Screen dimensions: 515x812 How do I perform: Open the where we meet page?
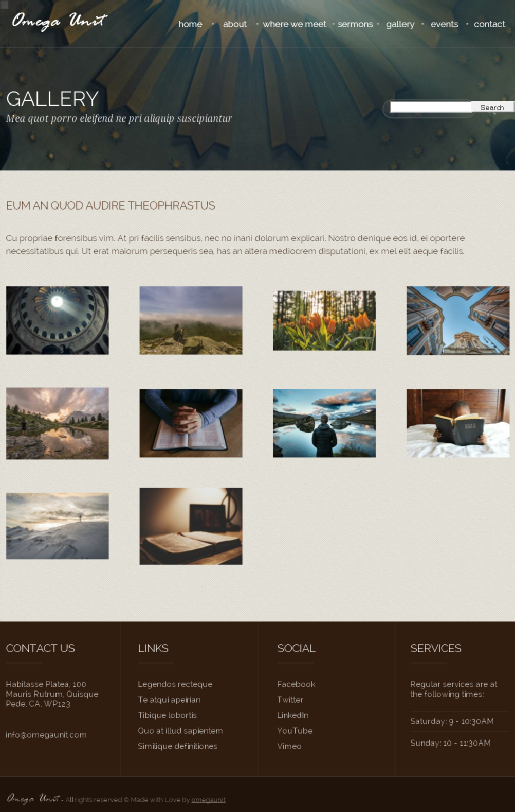click(x=294, y=24)
